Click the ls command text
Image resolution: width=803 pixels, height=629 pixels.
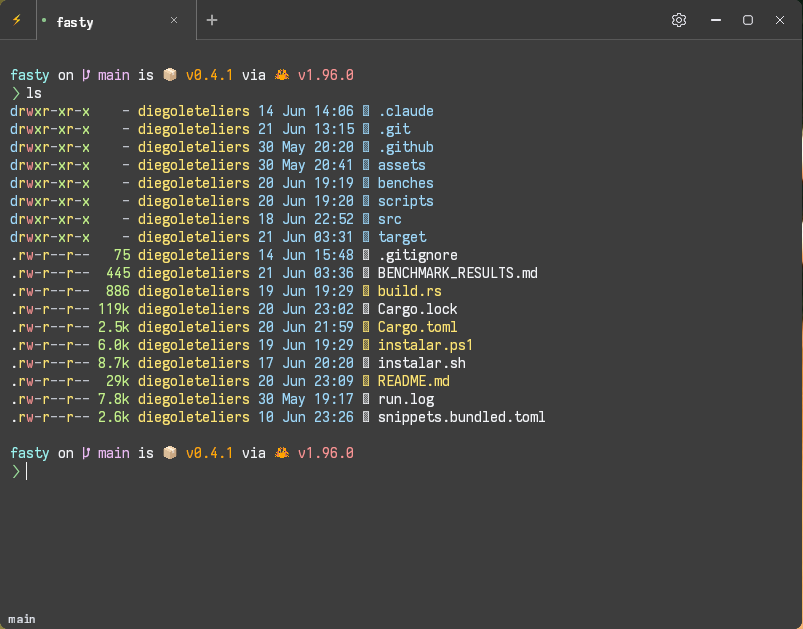(x=34, y=93)
